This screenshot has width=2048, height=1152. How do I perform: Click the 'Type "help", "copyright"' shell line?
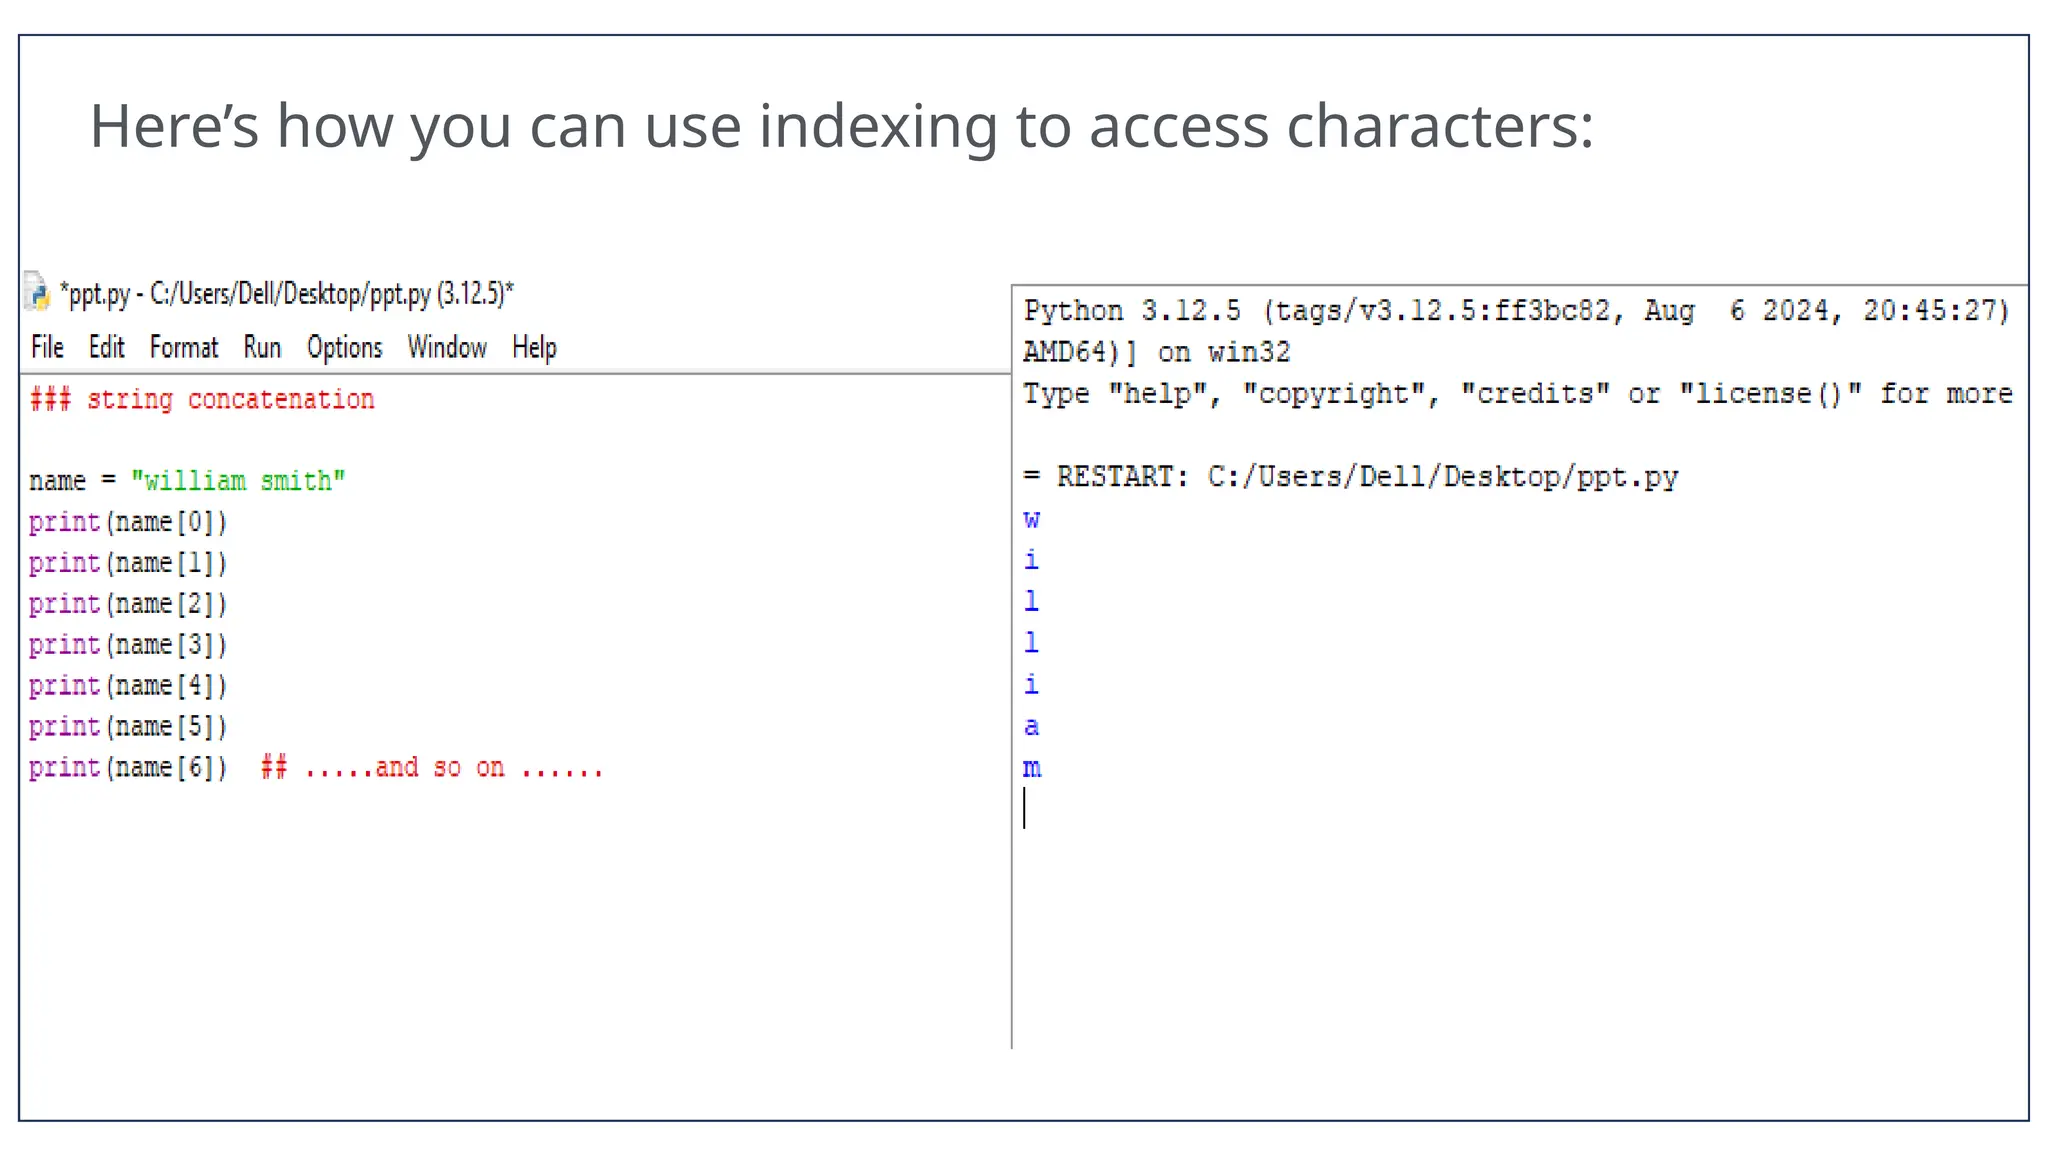click(x=1518, y=394)
